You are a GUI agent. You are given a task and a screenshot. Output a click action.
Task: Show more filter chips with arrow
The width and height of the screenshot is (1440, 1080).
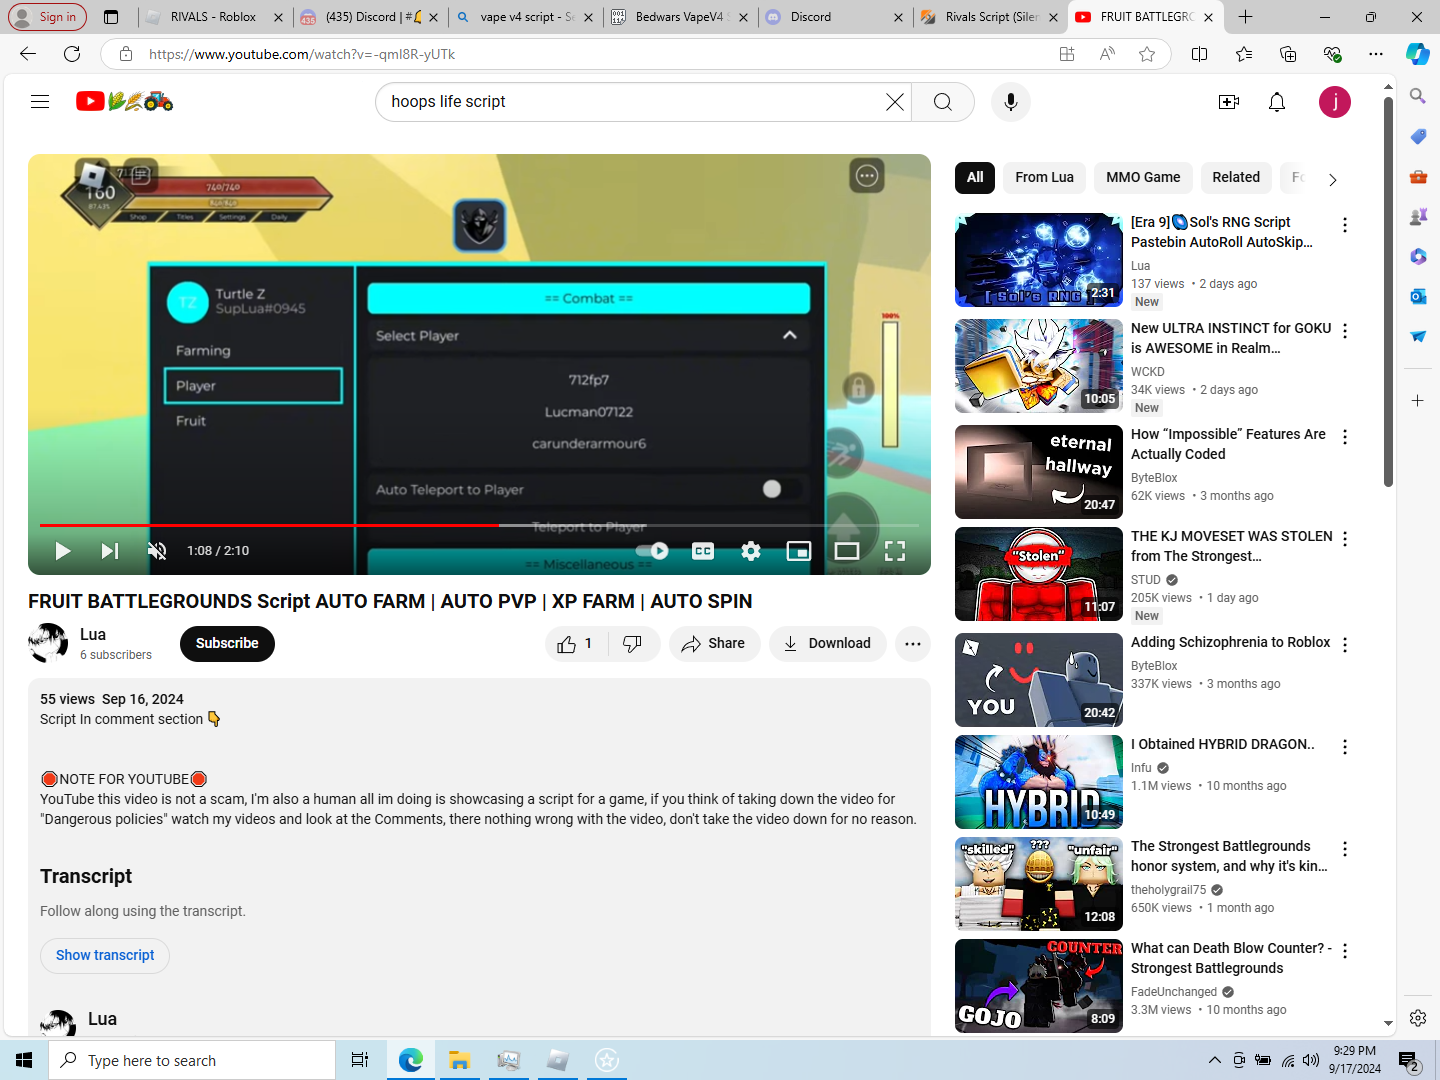tap(1332, 180)
